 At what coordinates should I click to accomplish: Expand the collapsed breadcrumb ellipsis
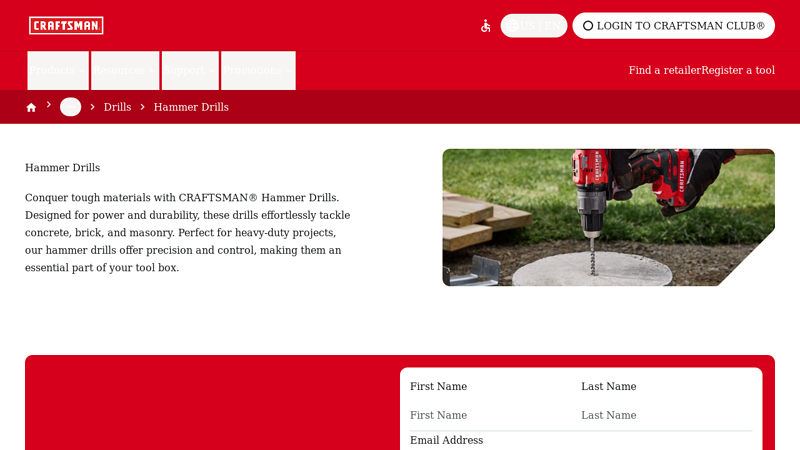point(70,107)
